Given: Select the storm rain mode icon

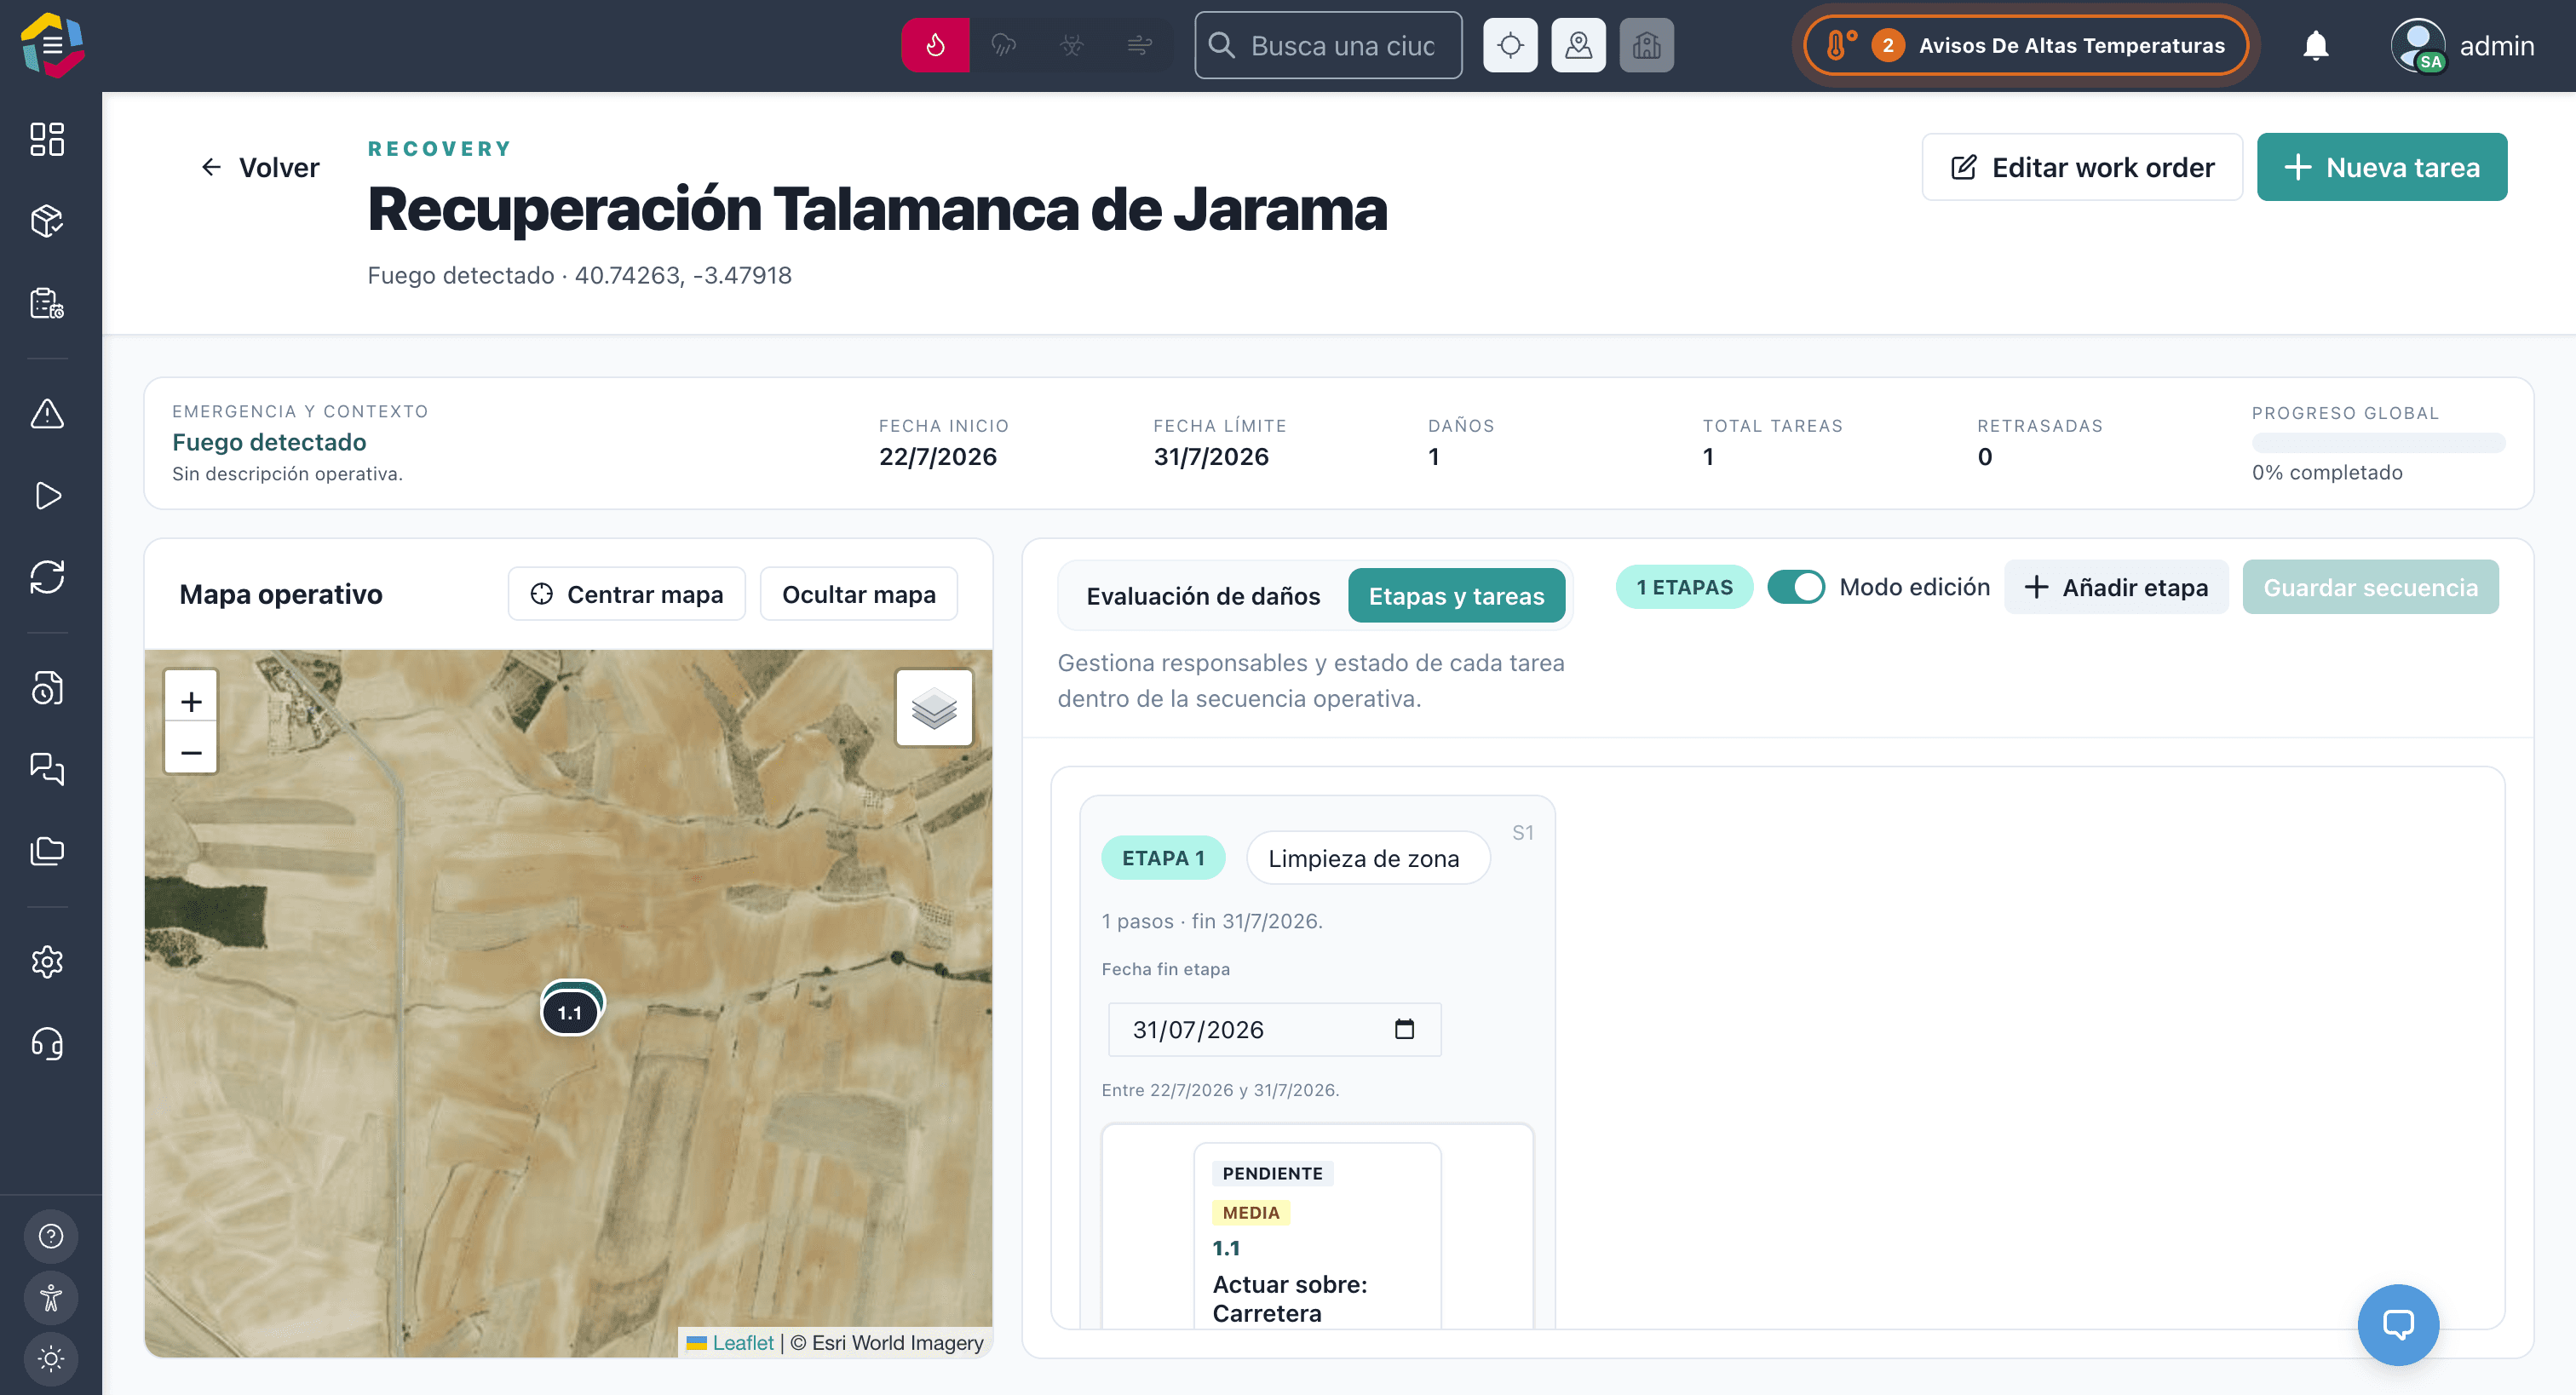Looking at the screenshot, I should click(1003, 45).
